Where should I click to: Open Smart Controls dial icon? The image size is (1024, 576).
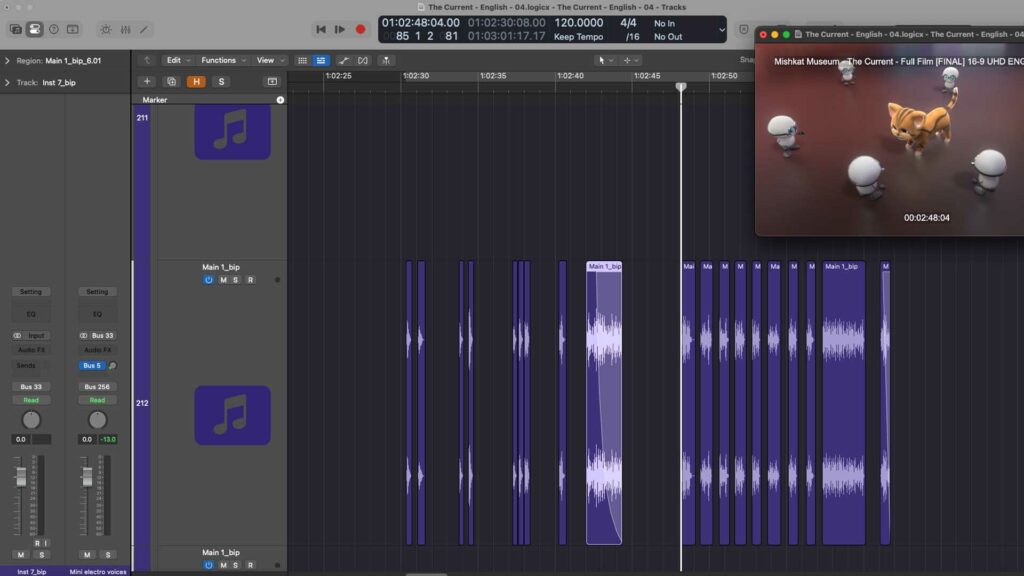(x=106, y=29)
